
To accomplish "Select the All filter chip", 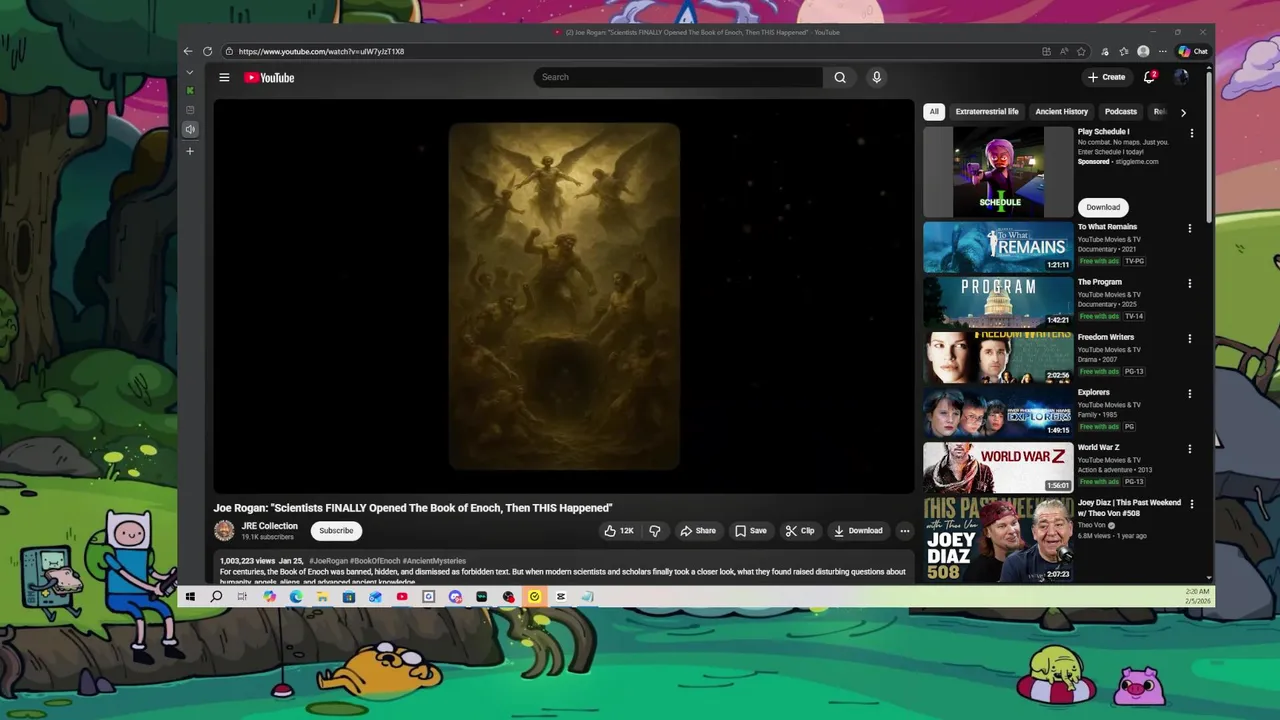I will point(934,112).
